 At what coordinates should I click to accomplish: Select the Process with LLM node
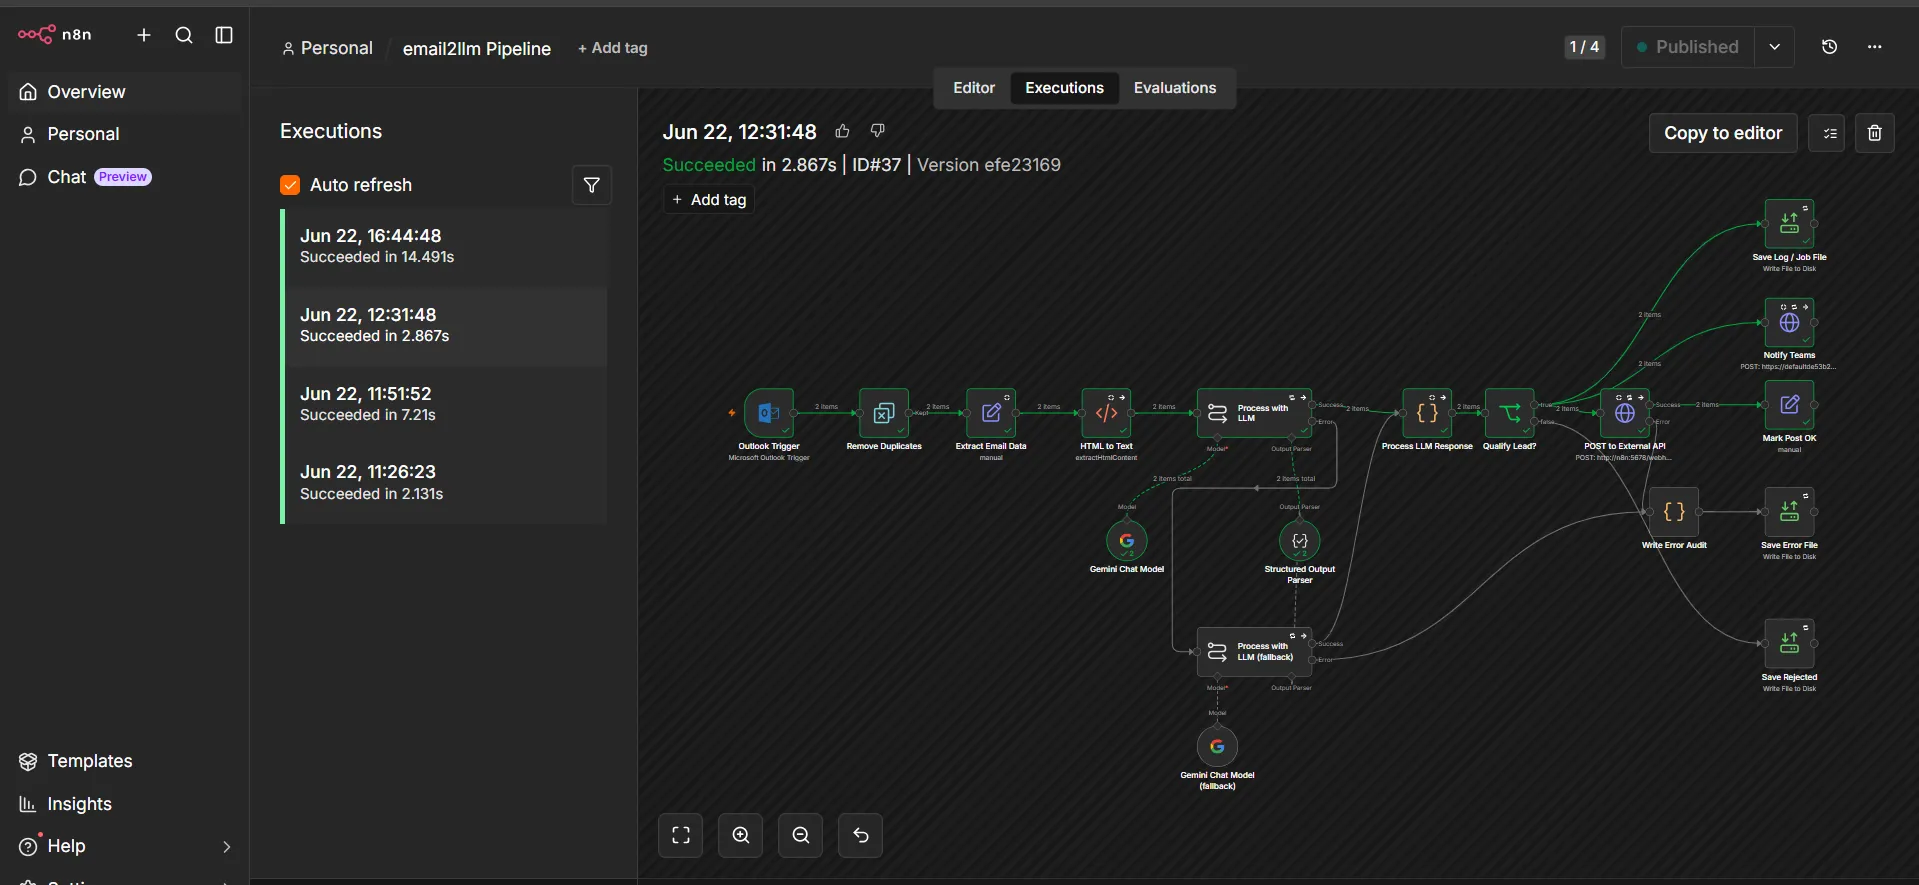1255,413
